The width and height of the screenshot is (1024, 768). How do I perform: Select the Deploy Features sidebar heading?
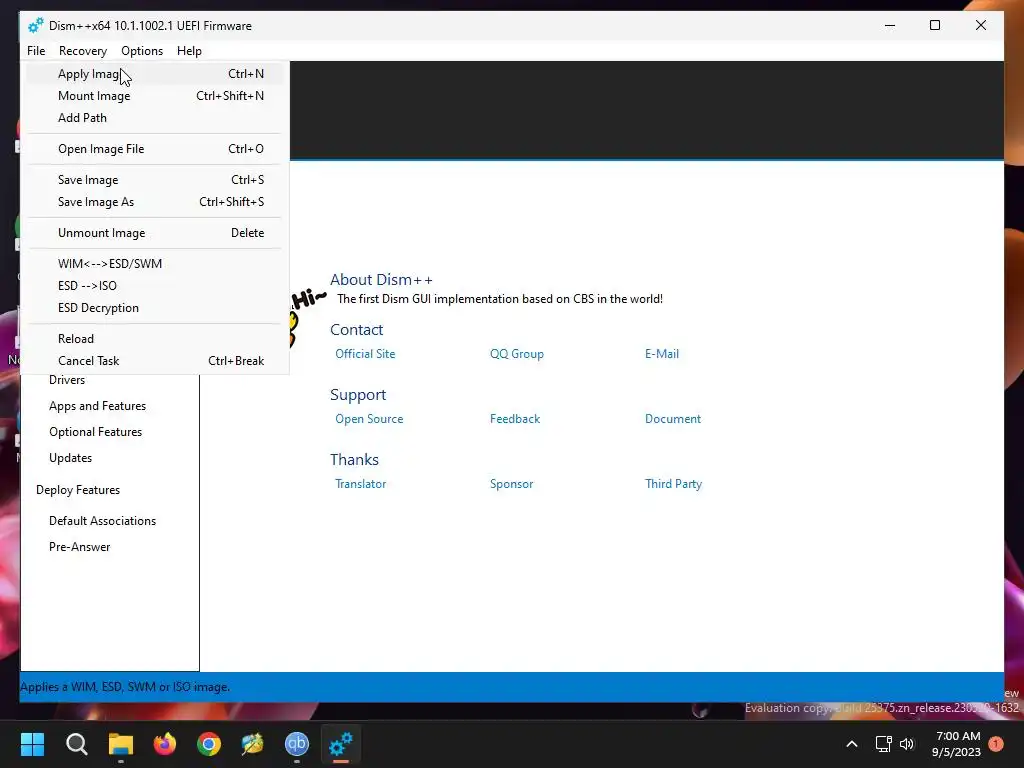click(78, 490)
